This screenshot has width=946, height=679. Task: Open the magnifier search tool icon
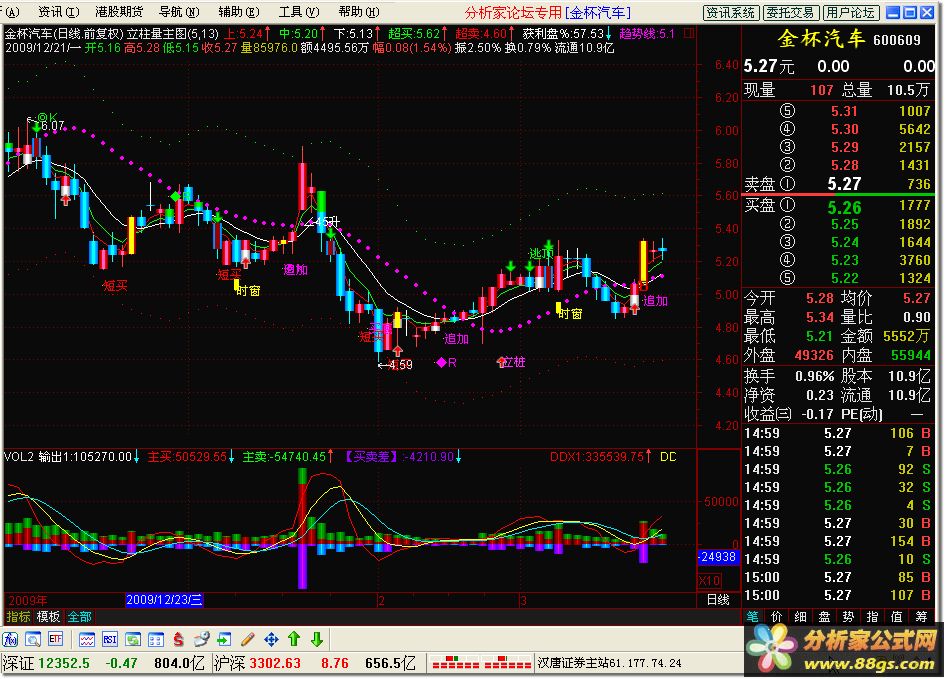(x=33, y=639)
